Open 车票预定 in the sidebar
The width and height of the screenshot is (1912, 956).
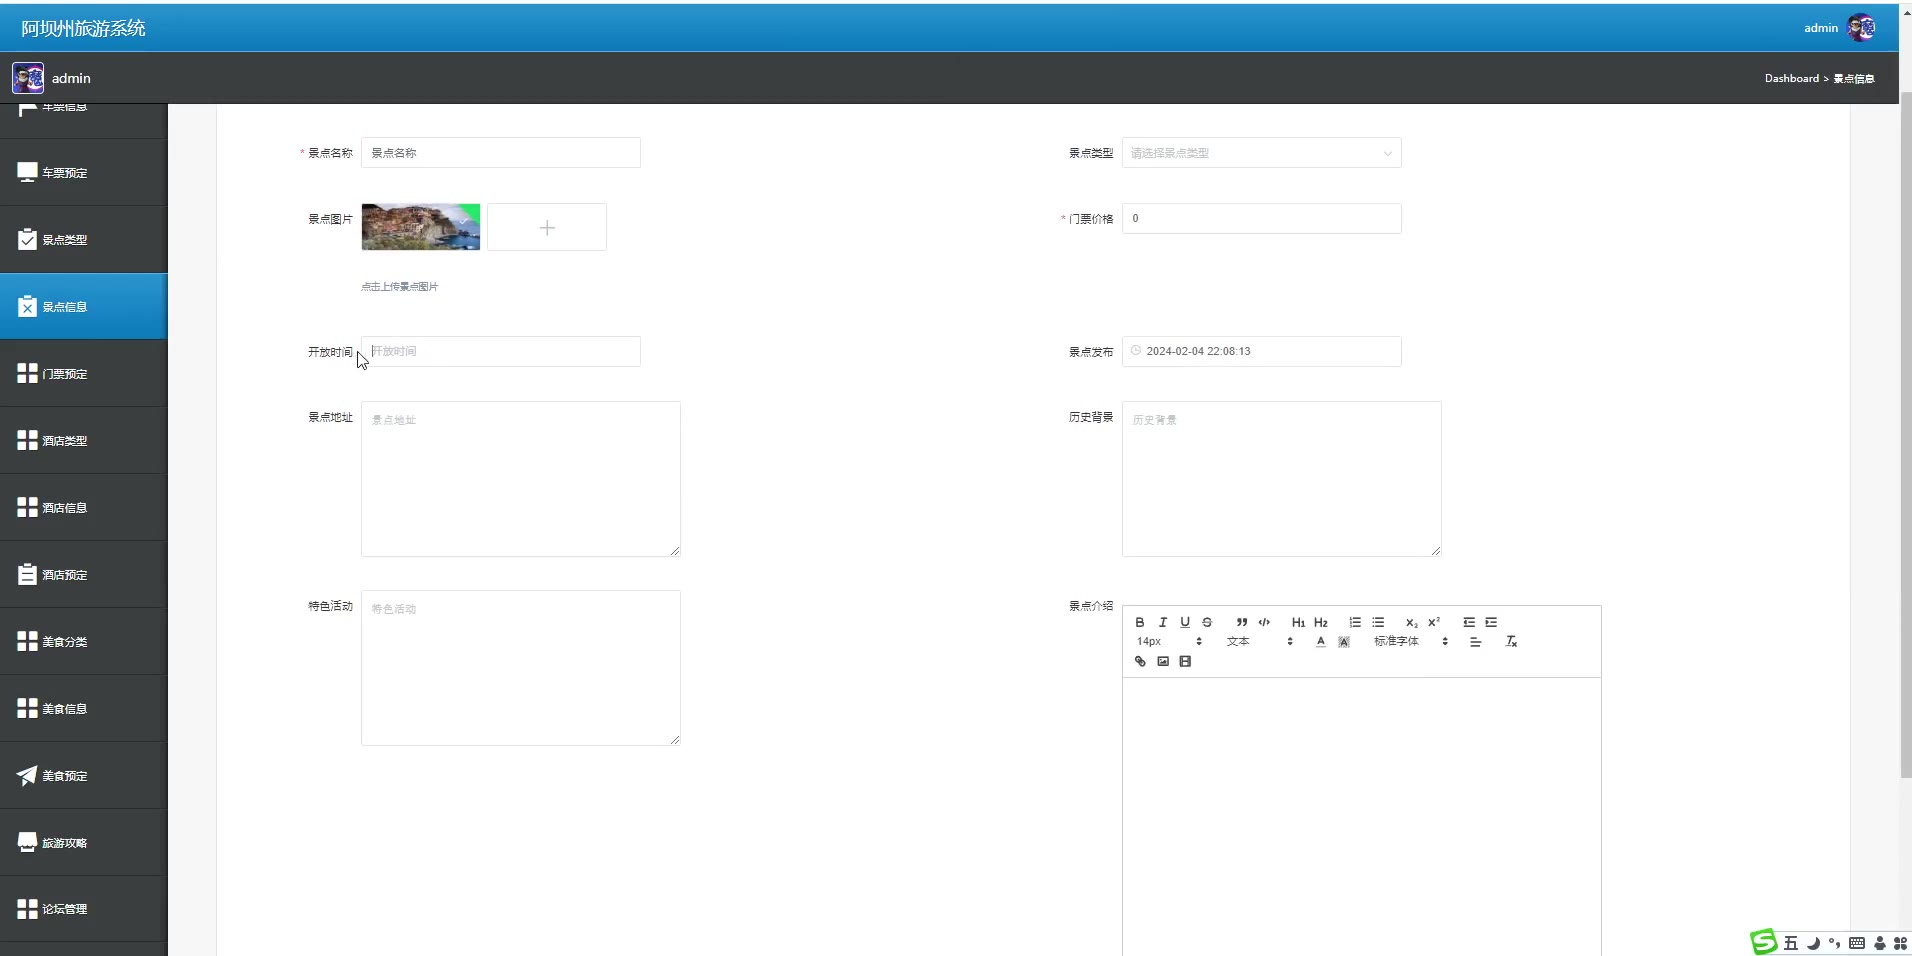point(84,173)
